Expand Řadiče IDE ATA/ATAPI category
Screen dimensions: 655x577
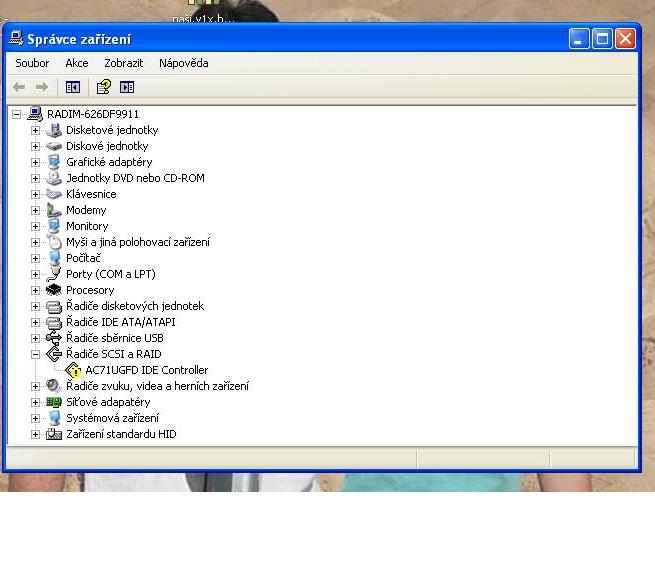coord(36,322)
